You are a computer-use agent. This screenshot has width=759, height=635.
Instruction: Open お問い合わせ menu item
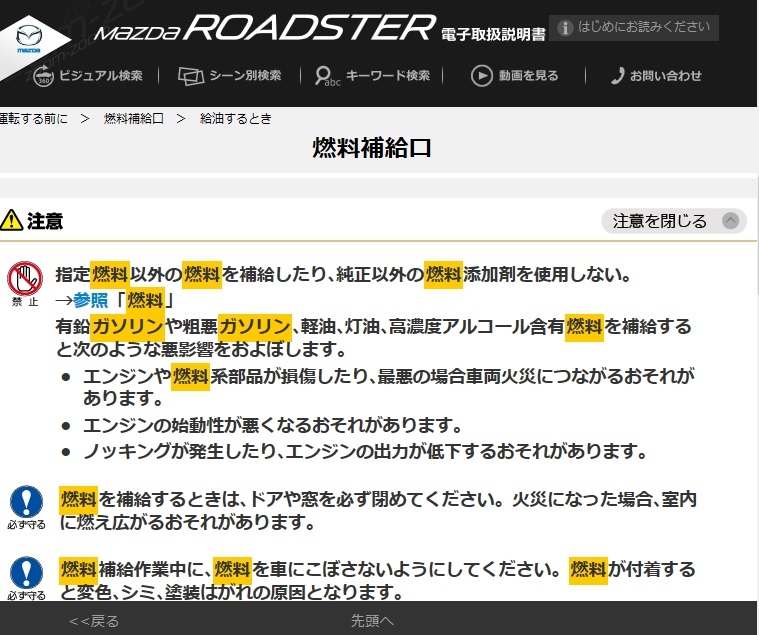(x=666, y=76)
